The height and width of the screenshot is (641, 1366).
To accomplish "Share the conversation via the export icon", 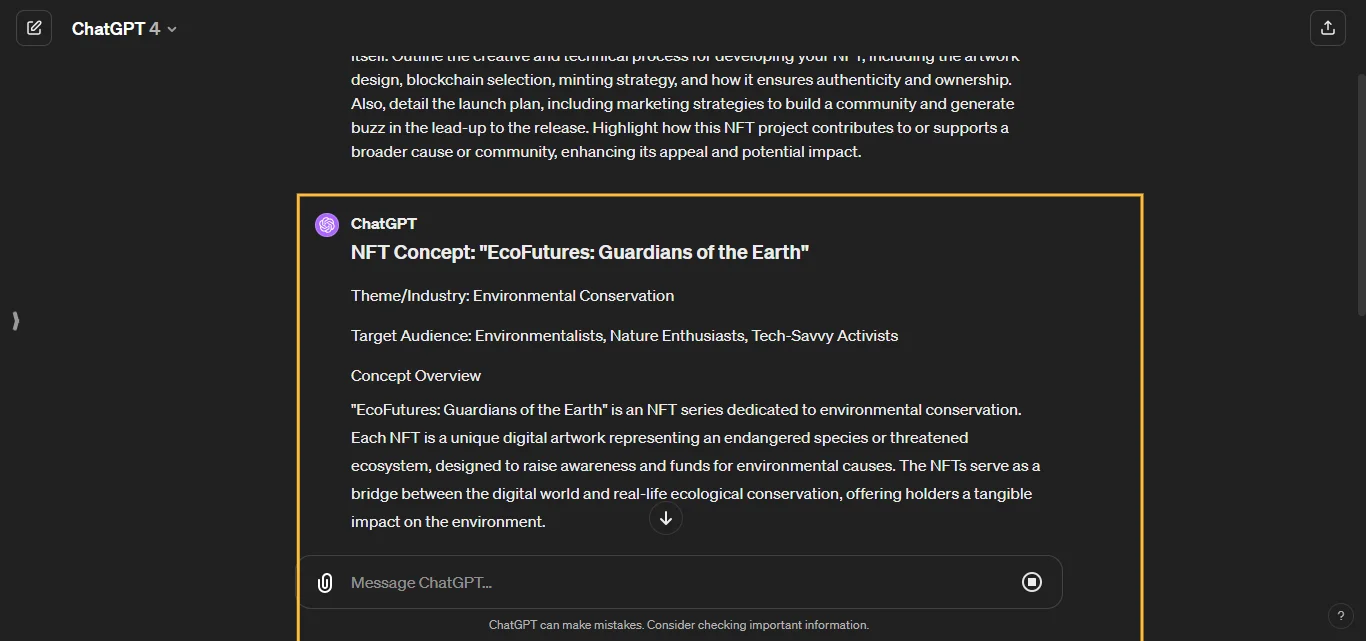I will coord(1328,27).
